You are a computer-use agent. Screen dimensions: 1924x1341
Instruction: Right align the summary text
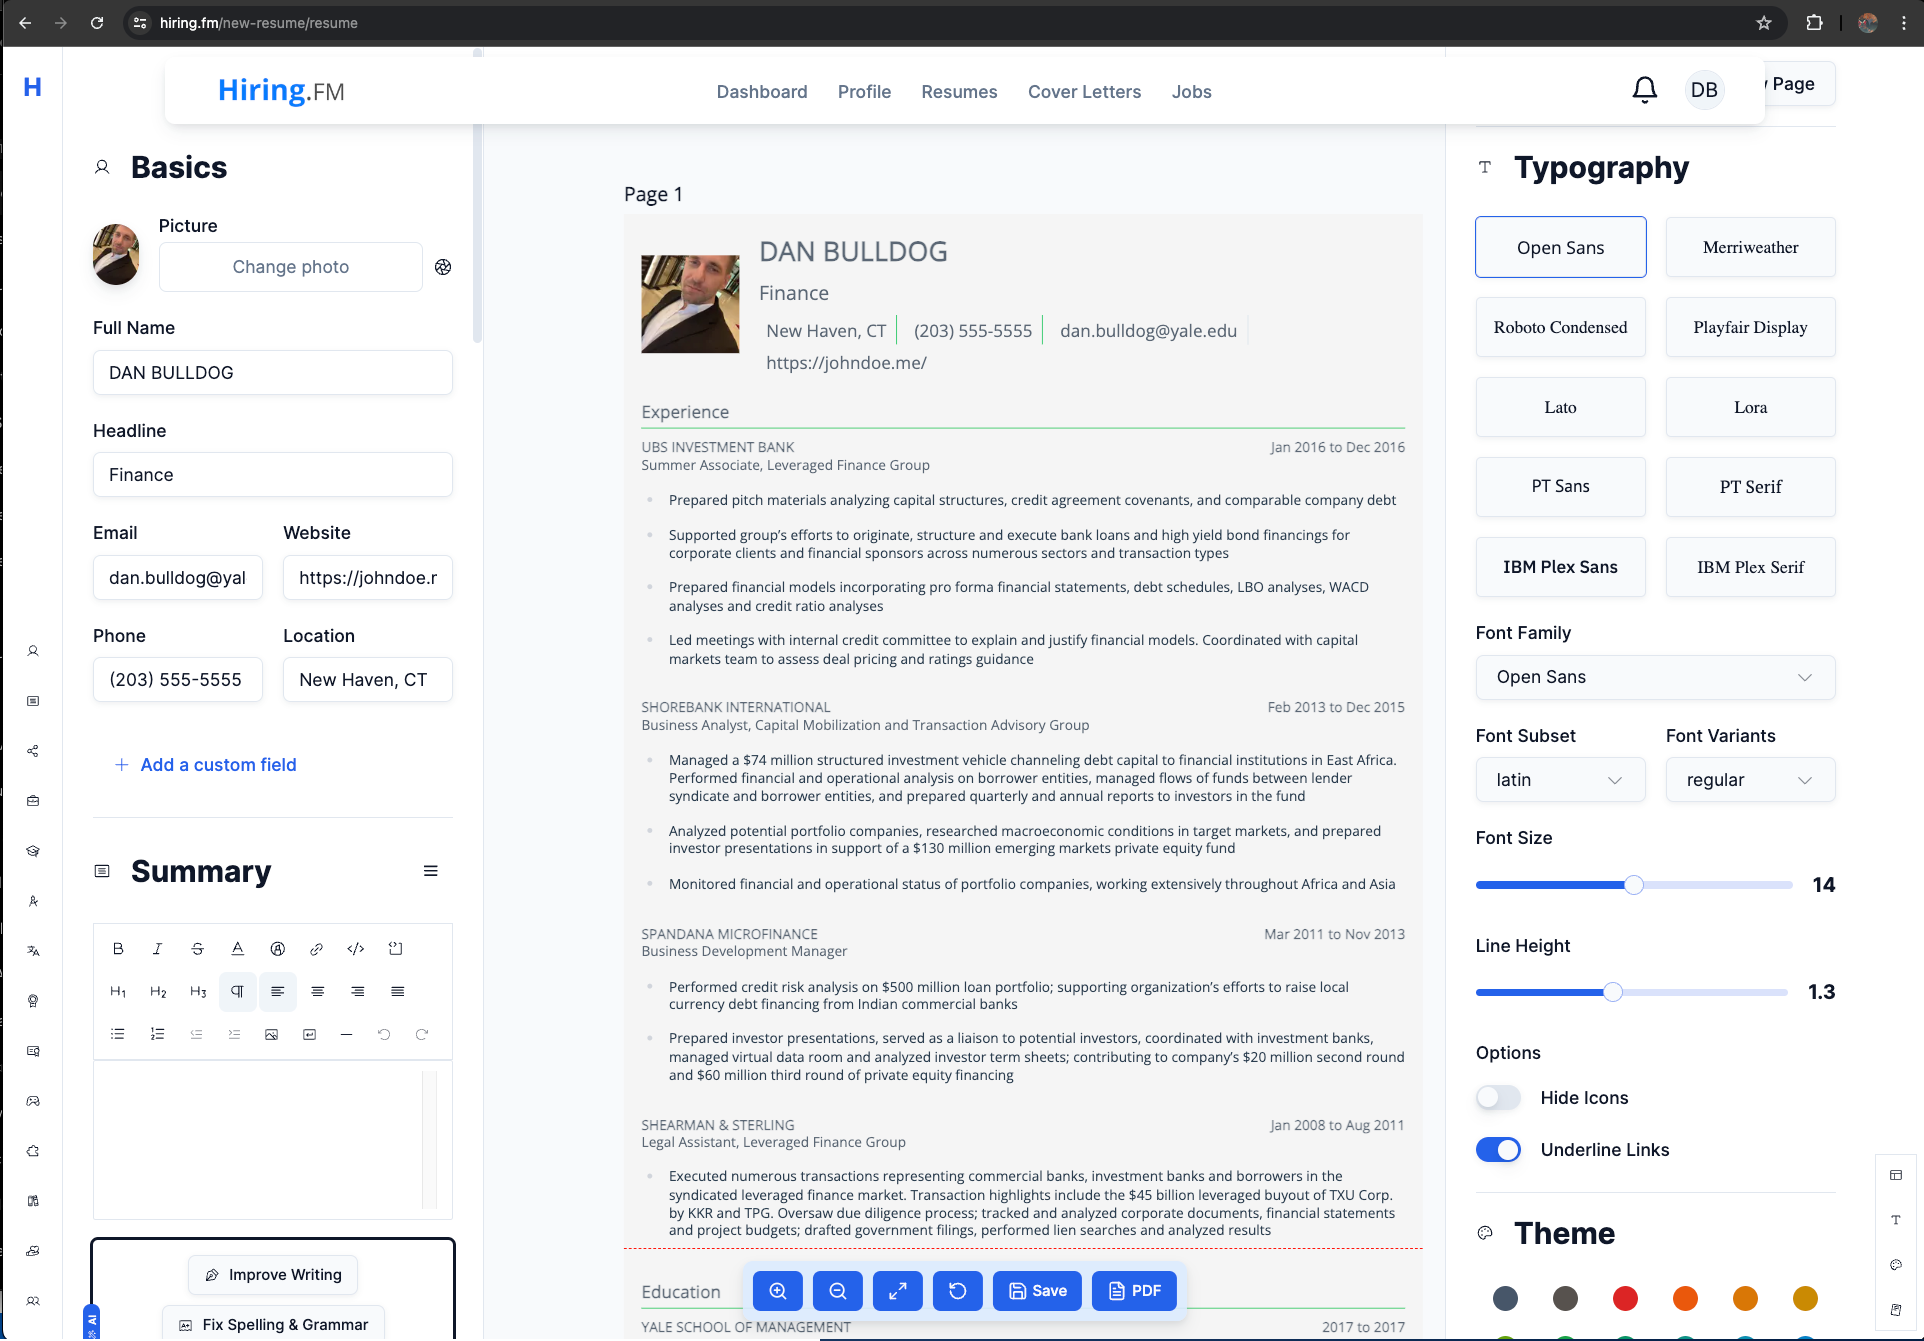pyautogui.click(x=357, y=992)
